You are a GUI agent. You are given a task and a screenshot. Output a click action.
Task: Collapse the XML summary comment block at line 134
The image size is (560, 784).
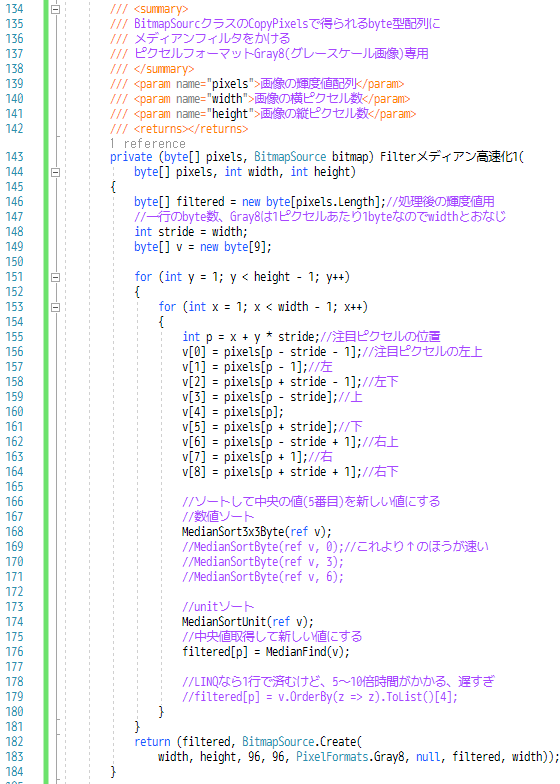[56, 9]
